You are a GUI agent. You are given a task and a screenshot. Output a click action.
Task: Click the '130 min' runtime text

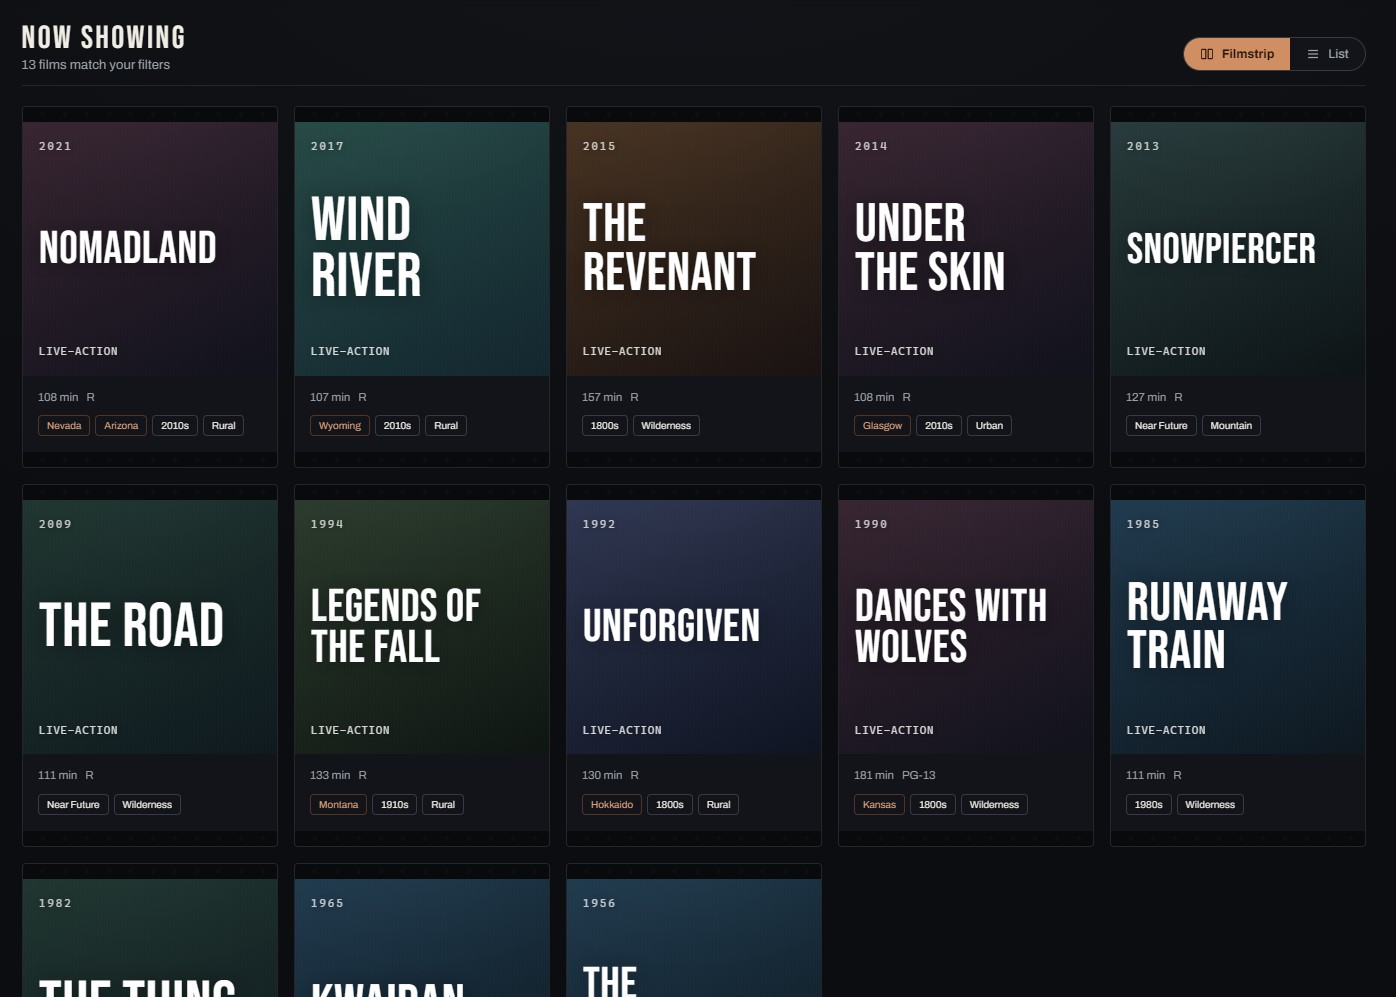pos(602,775)
